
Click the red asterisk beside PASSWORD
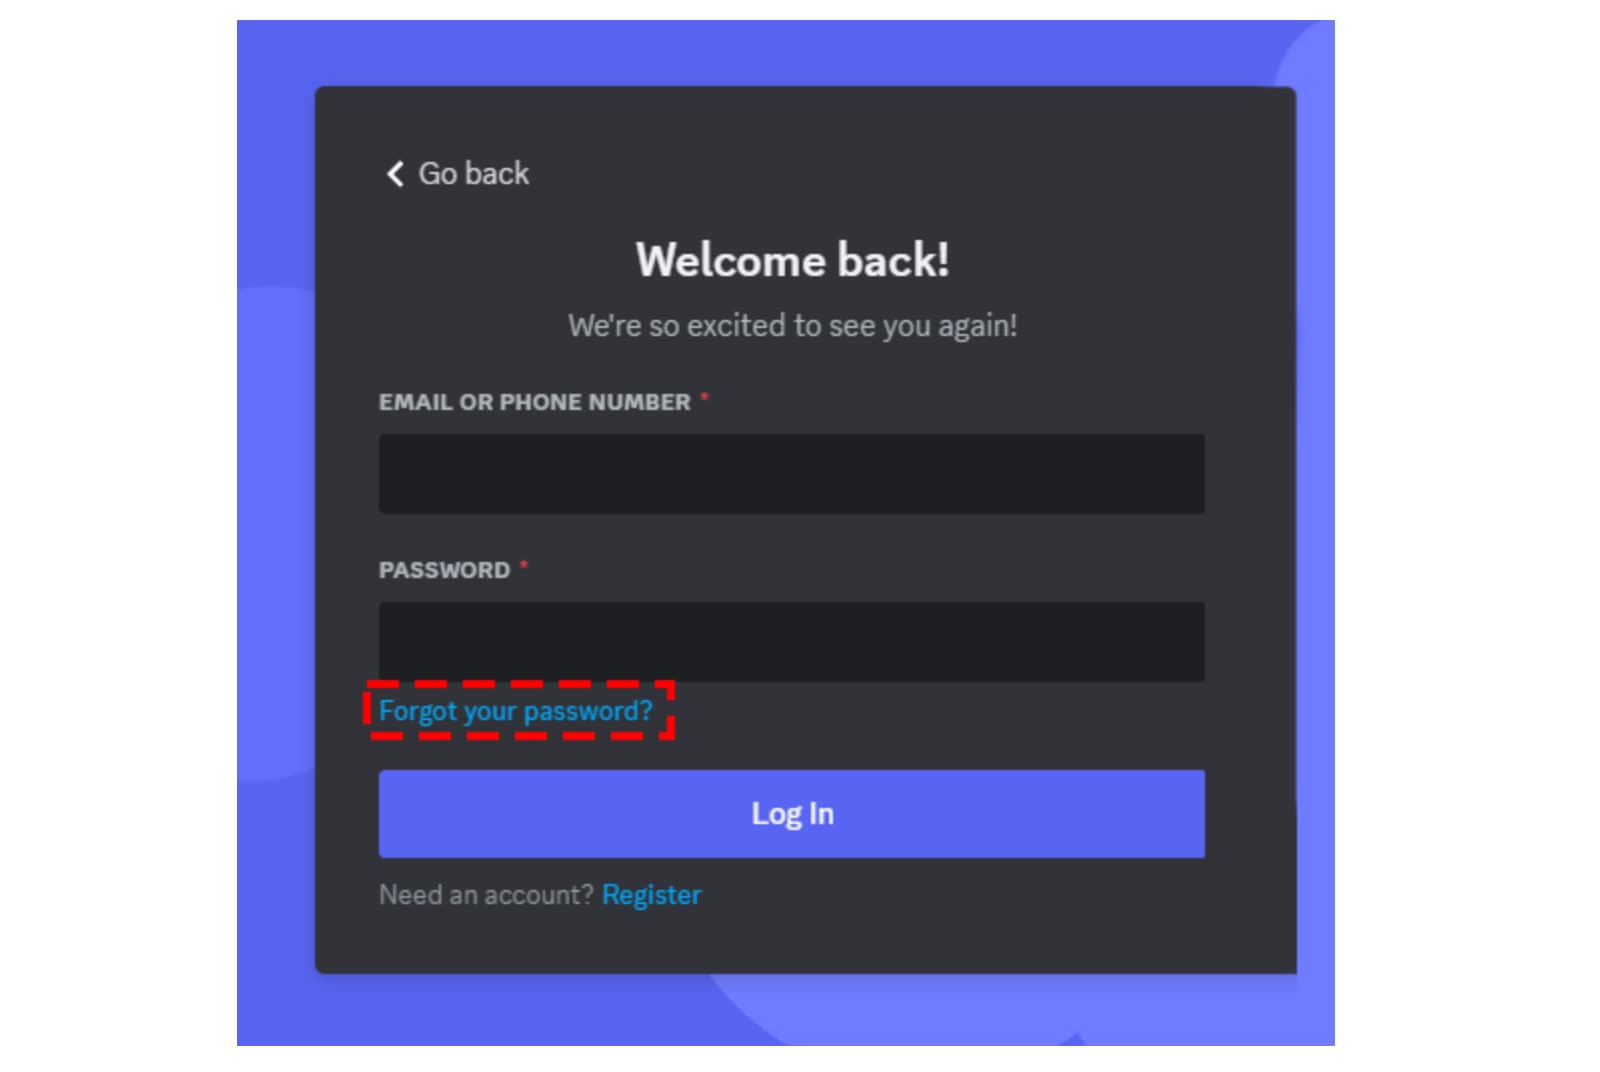coord(524,566)
